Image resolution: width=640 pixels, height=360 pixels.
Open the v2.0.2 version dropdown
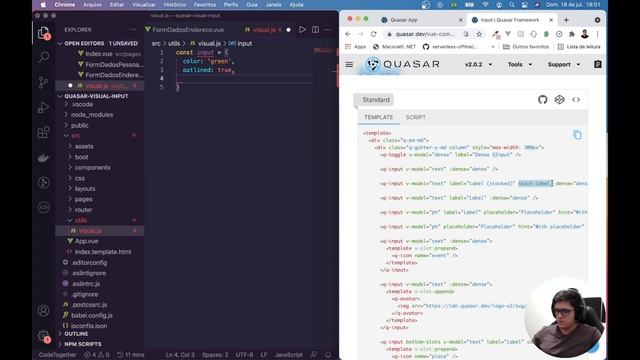tap(478, 64)
